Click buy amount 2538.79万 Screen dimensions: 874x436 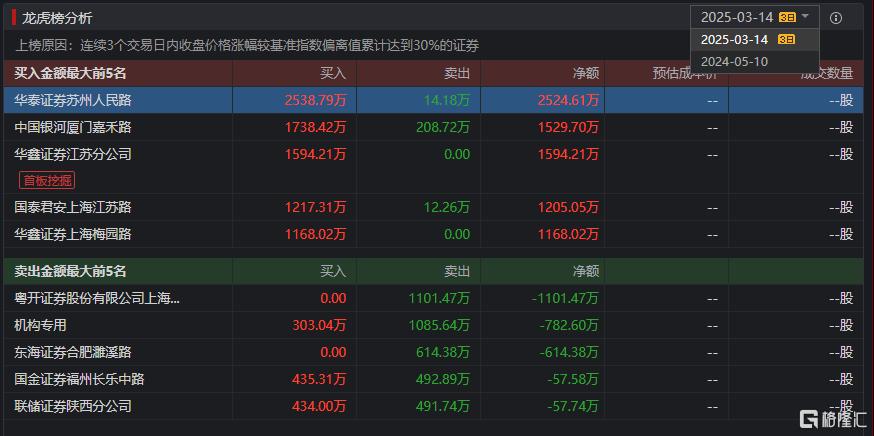315,100
